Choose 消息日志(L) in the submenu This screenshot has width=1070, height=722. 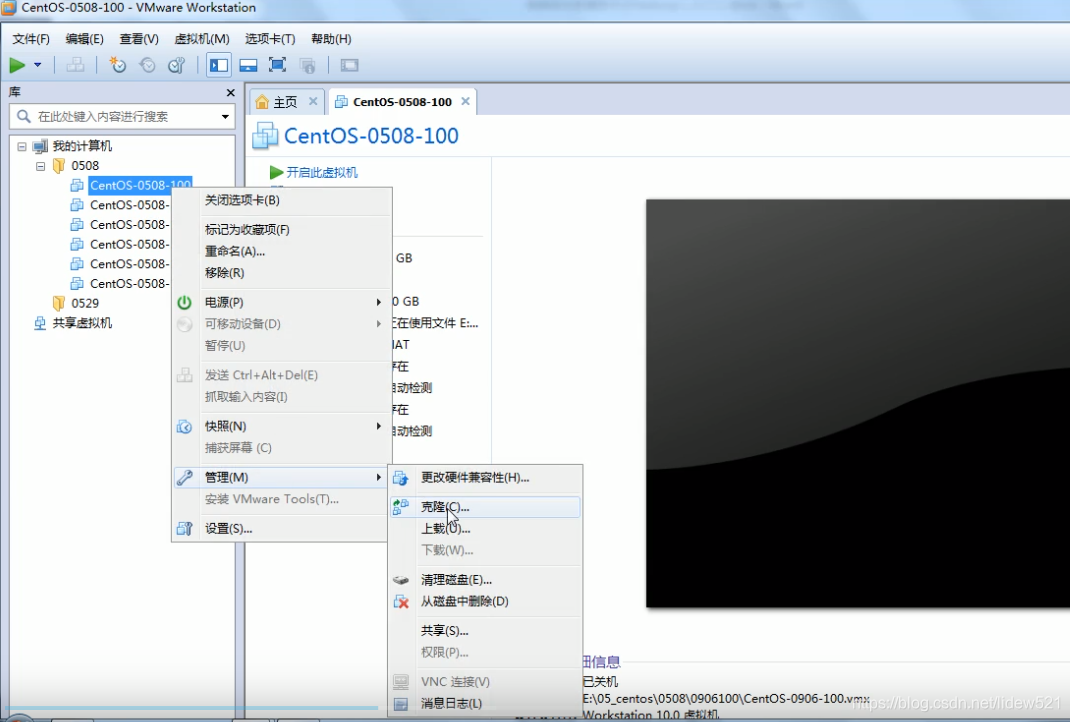pos(485,703)
